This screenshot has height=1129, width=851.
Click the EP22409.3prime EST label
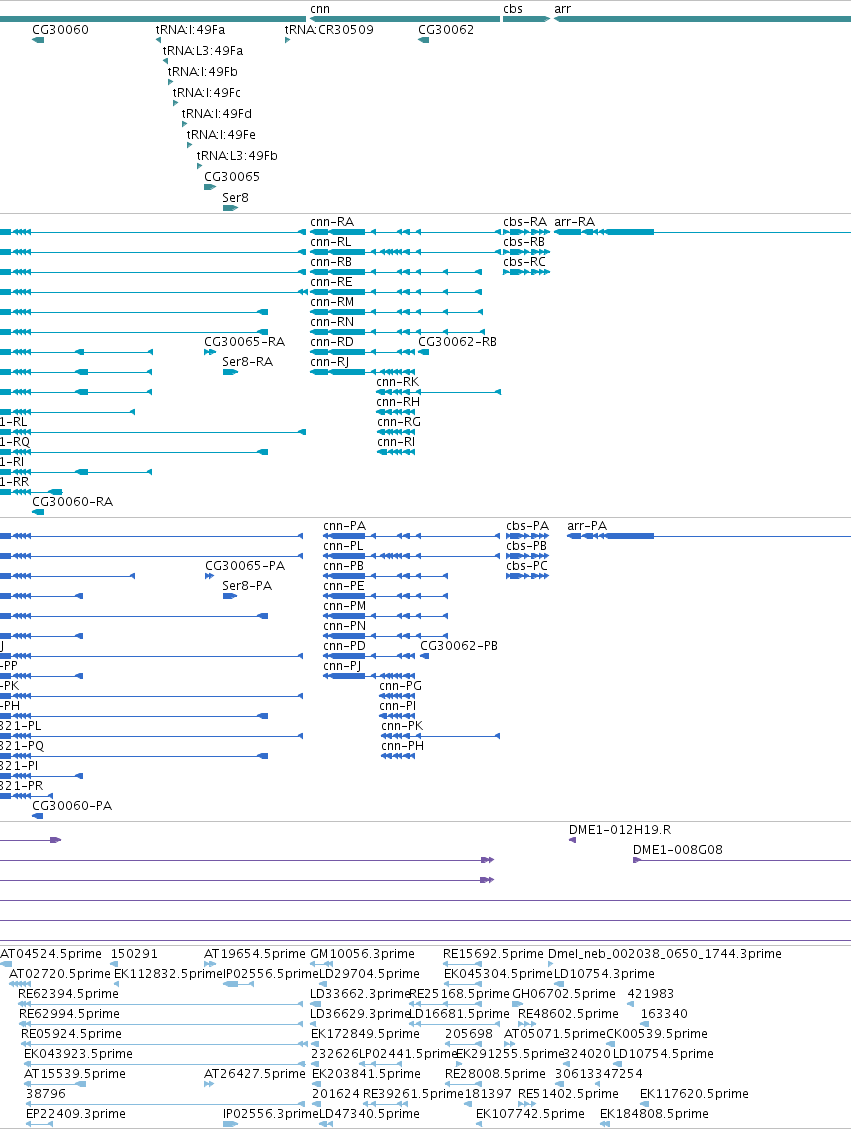point(76,1114)
